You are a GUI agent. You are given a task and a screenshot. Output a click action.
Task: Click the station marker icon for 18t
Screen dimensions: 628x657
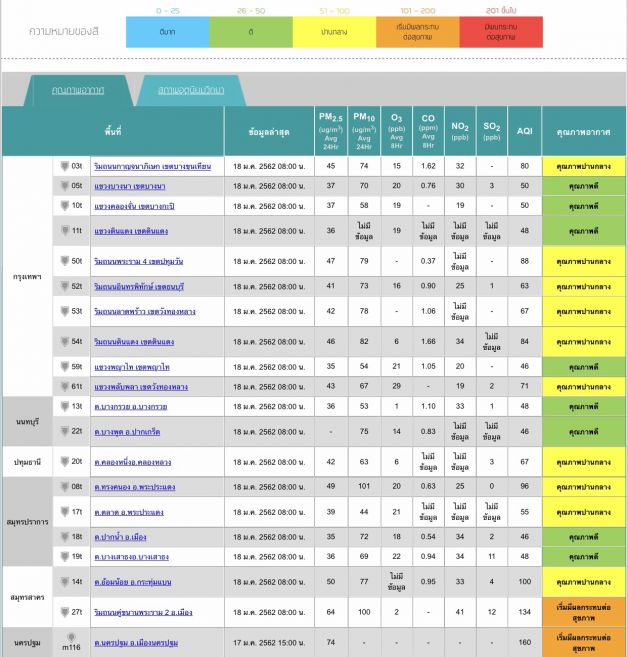pyautogui.click(x=65, y=537)
